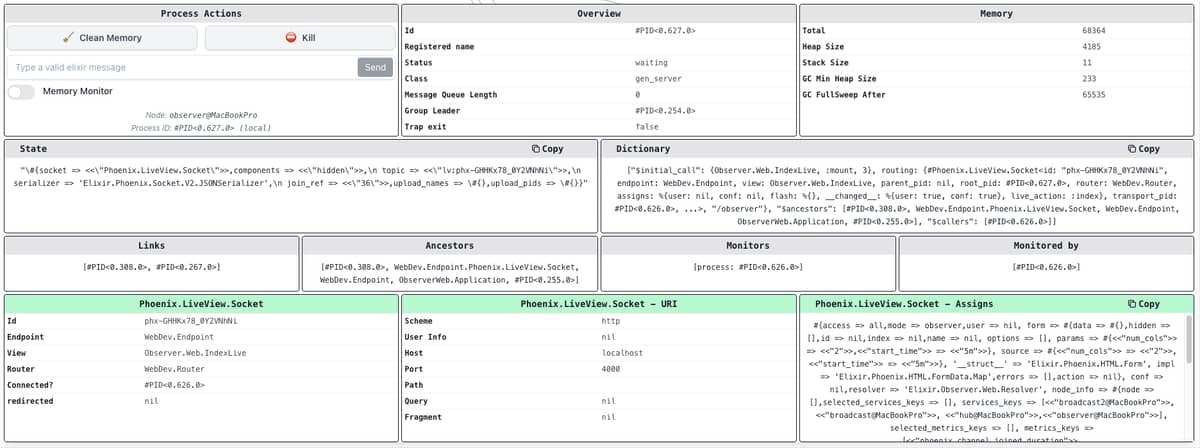Viewport: 1200px width, 448px height.
Task: Open #PID<0.267.0> in the Links panel
Action: [187, 267]
